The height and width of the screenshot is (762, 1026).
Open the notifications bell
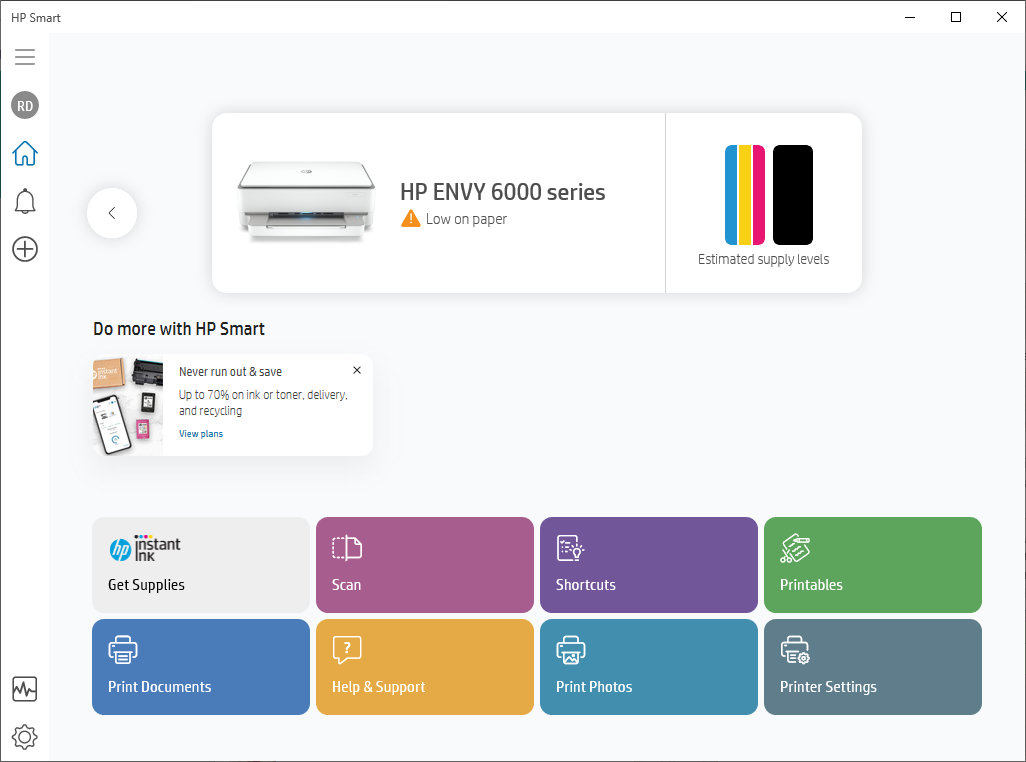point(25,201)
